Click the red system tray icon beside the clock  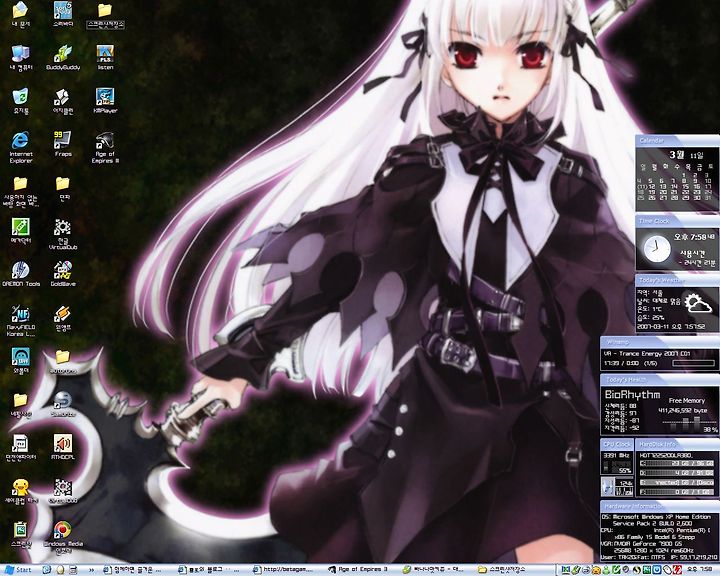[x=678, y=570]
